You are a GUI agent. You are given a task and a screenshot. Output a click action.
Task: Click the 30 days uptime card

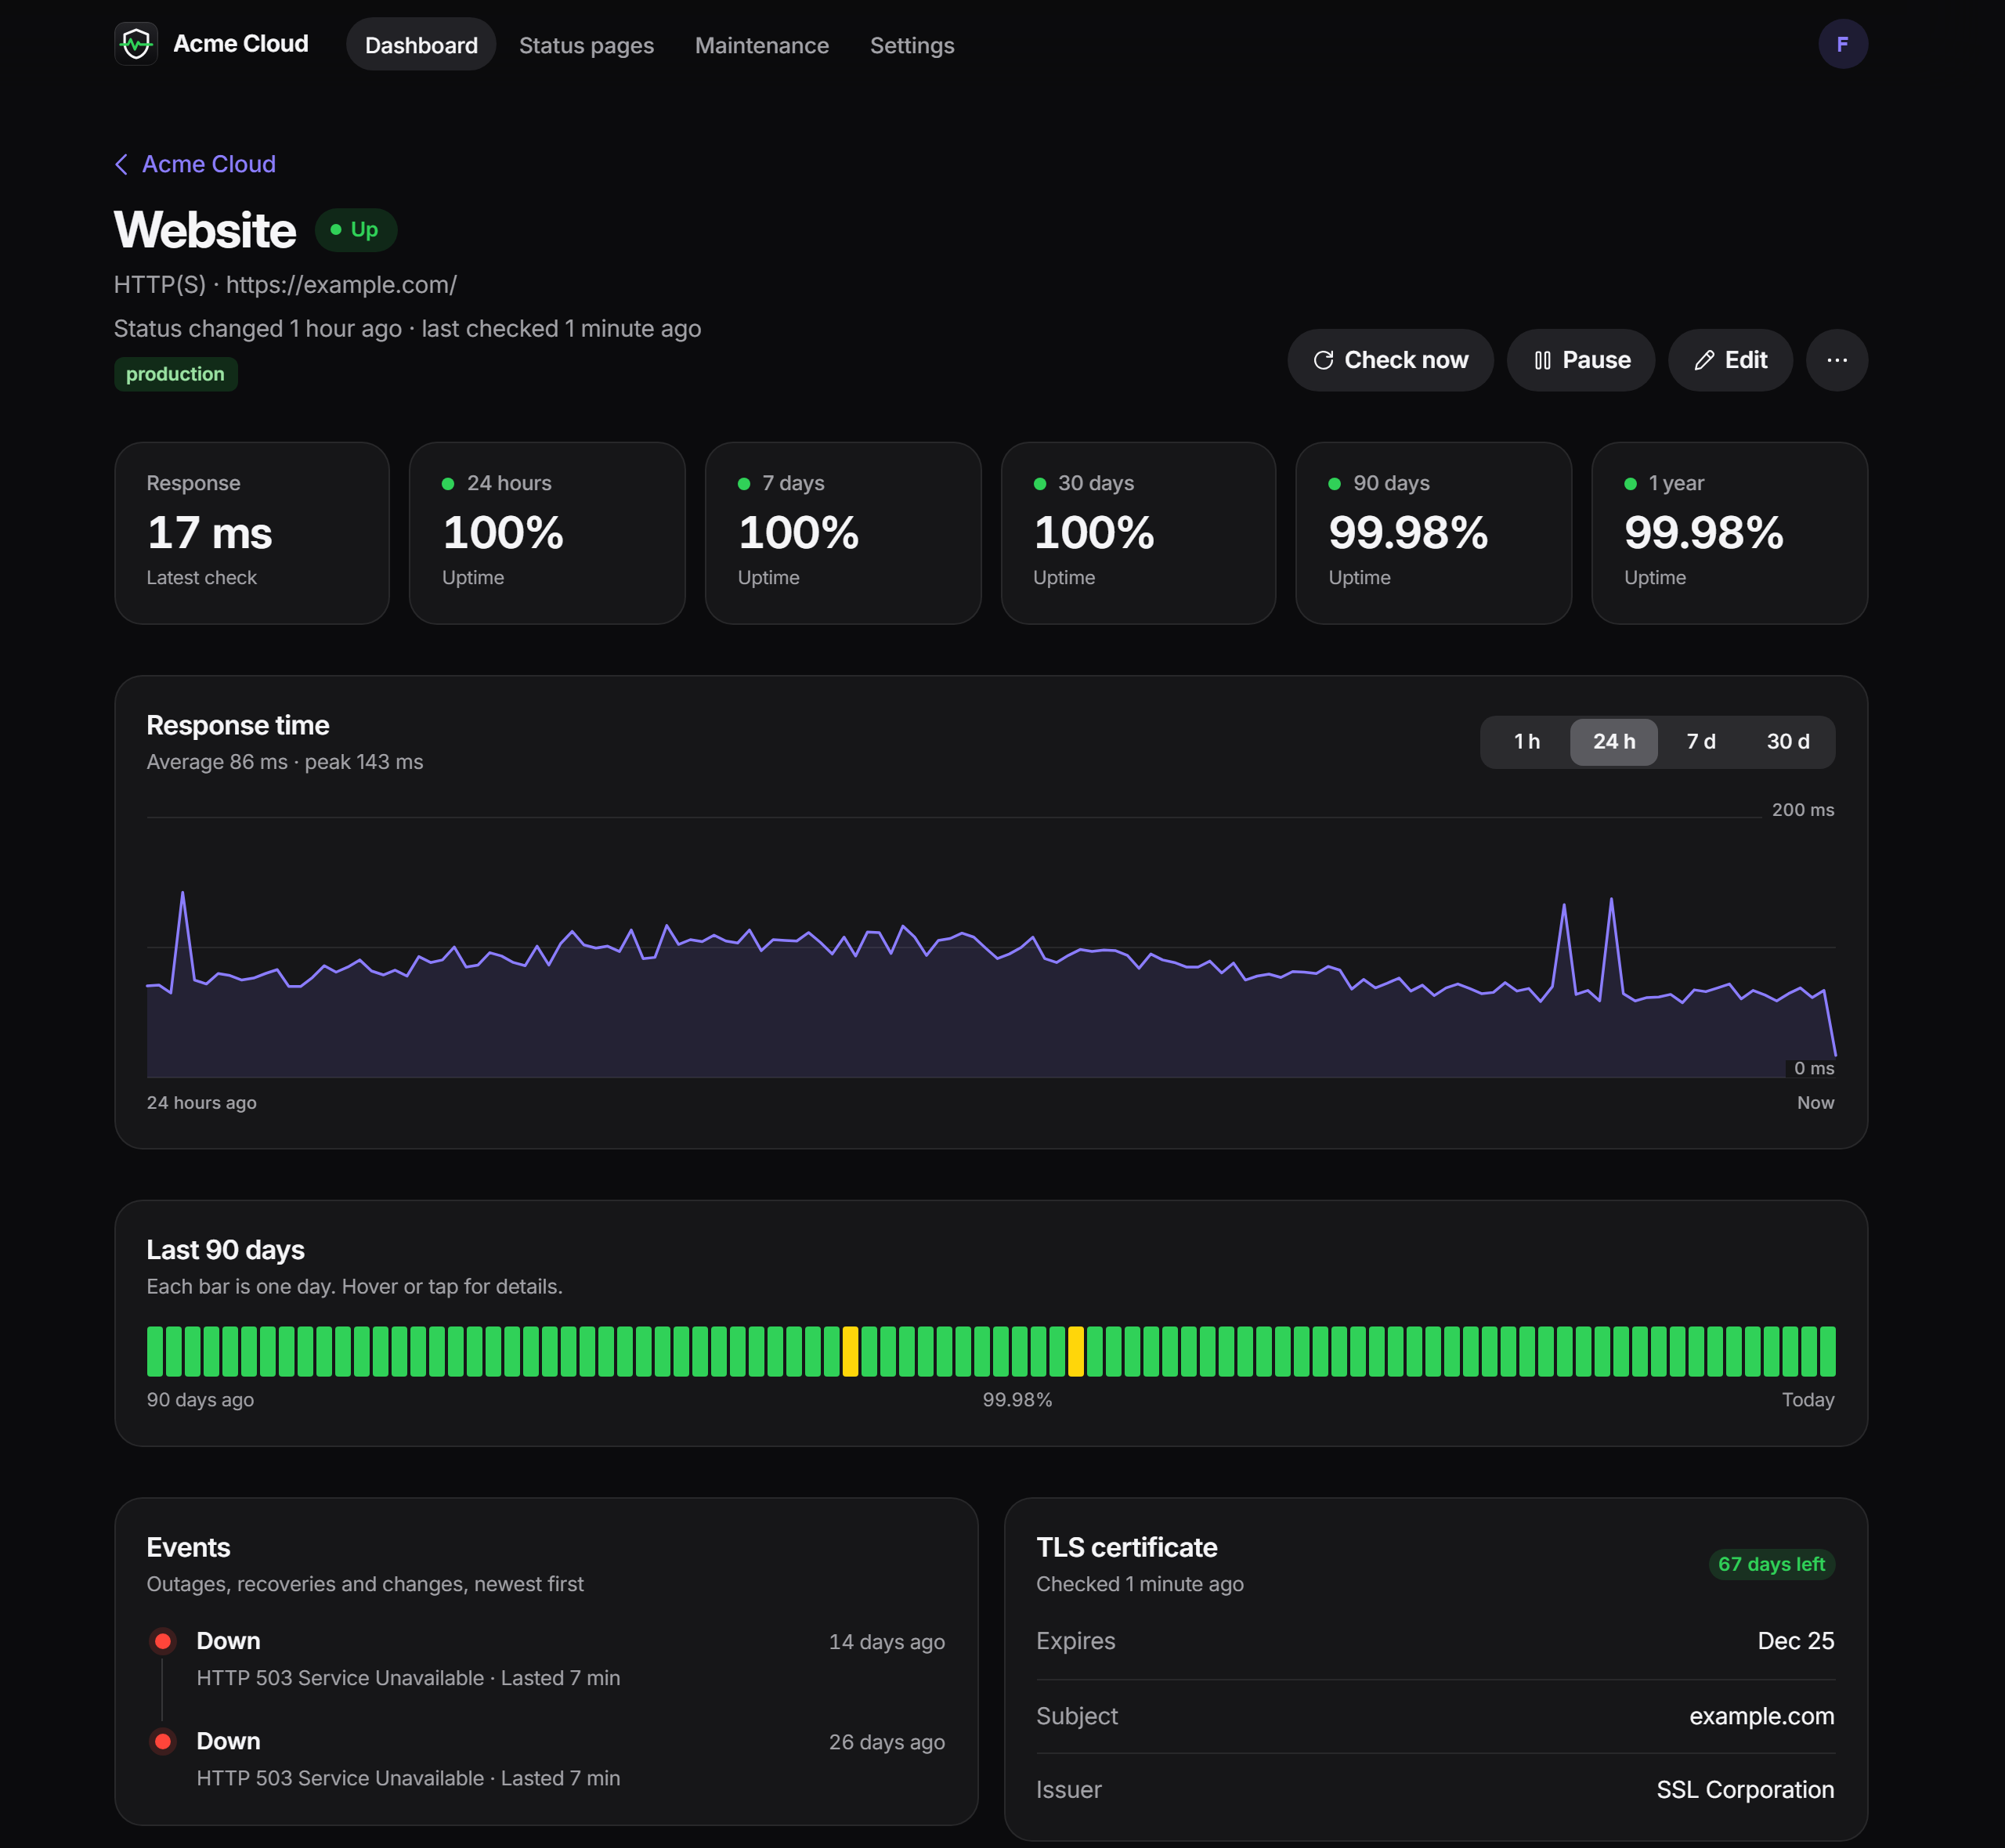click(x=1138, y=533)
